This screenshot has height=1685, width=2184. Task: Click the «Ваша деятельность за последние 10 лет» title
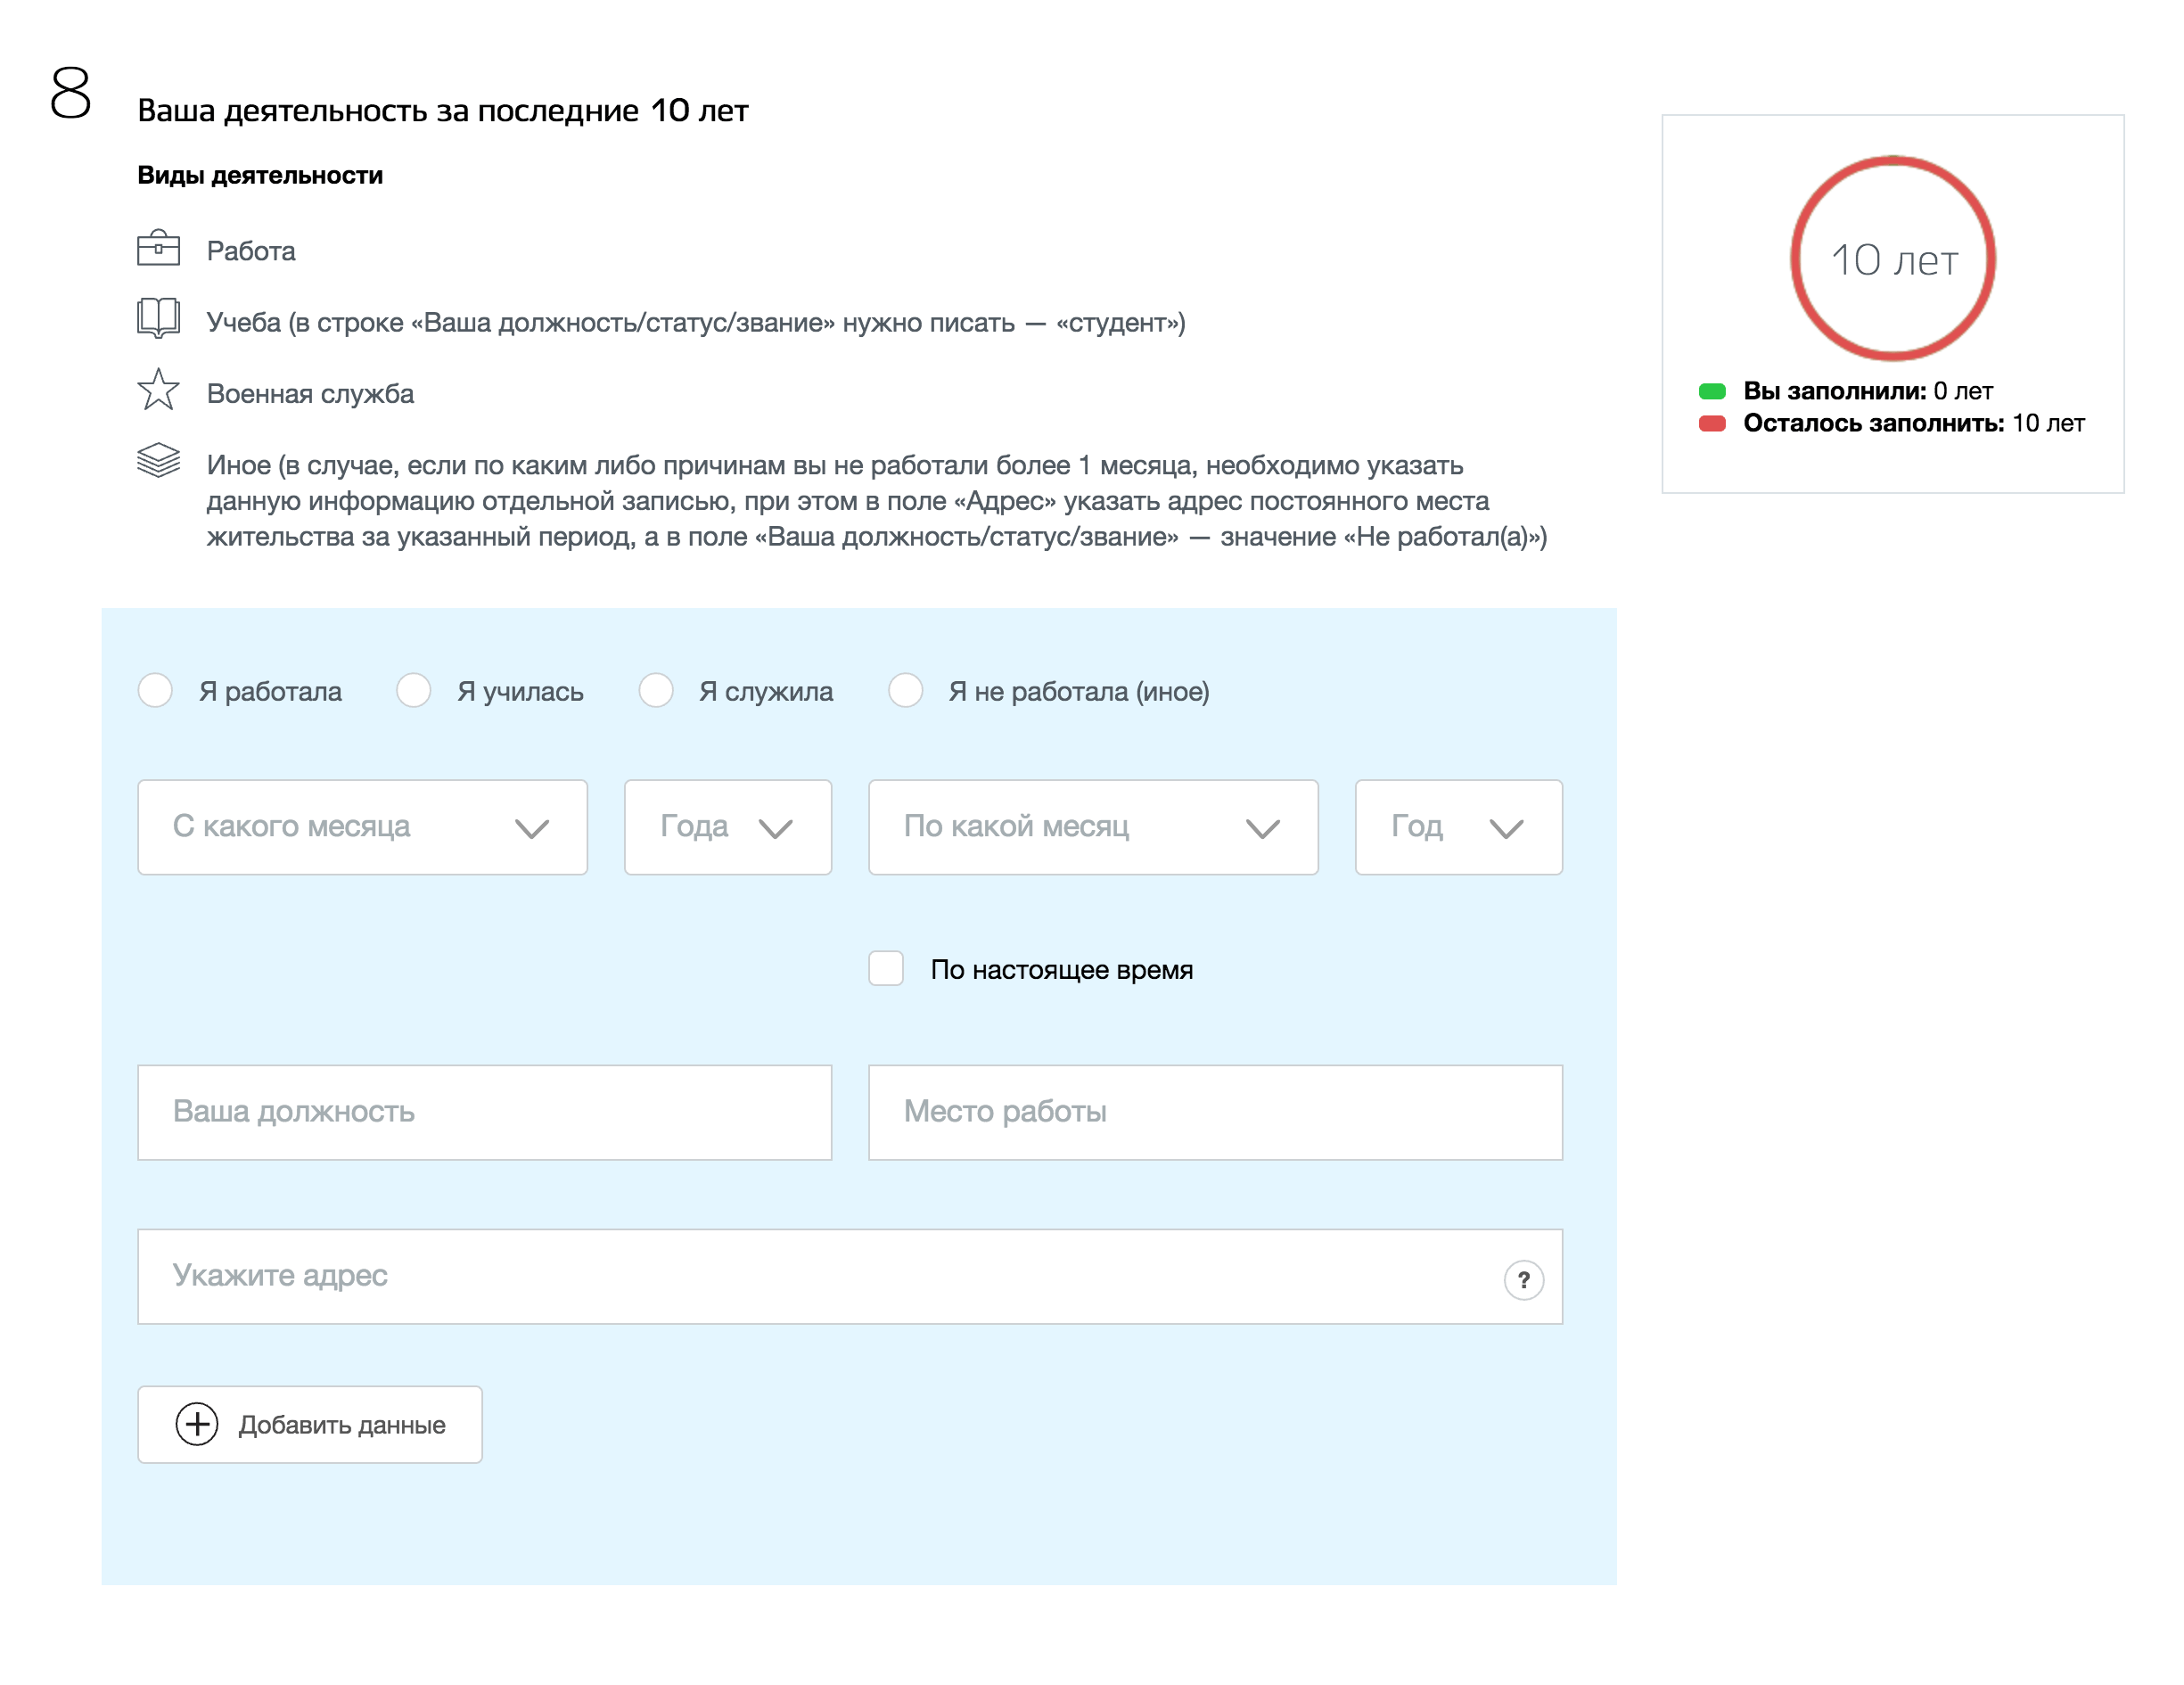point(443,110)
